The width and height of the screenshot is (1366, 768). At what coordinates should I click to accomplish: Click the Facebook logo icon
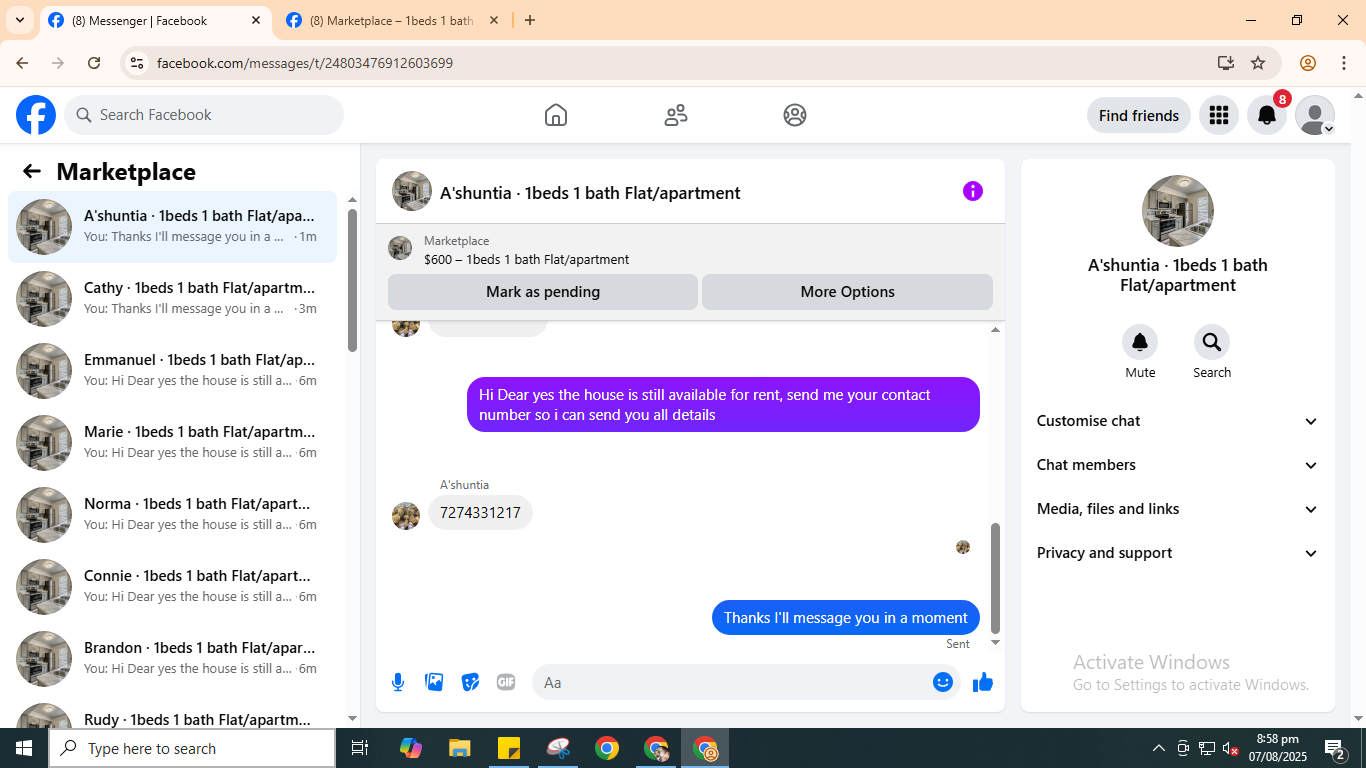point(36,115)
